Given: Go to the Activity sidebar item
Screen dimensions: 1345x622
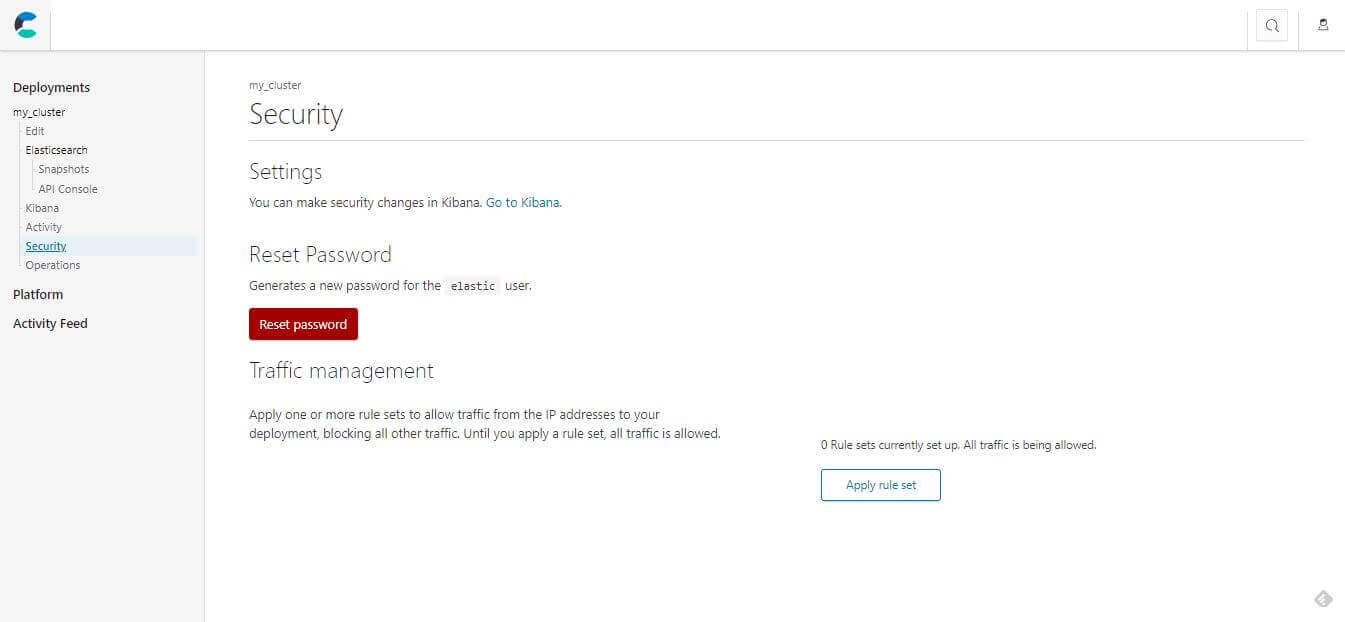Looking at the screenshot, I should [44, 227].
